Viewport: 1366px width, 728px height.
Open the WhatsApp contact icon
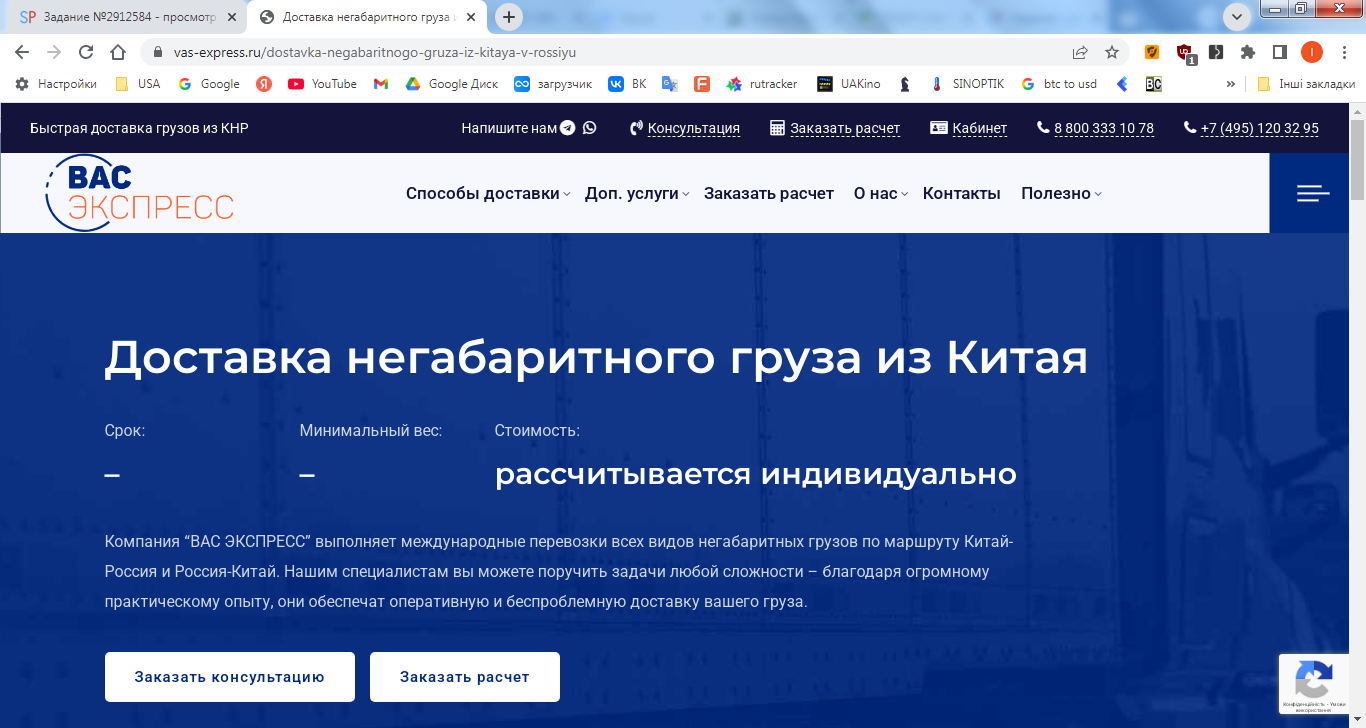pos(589,128)
